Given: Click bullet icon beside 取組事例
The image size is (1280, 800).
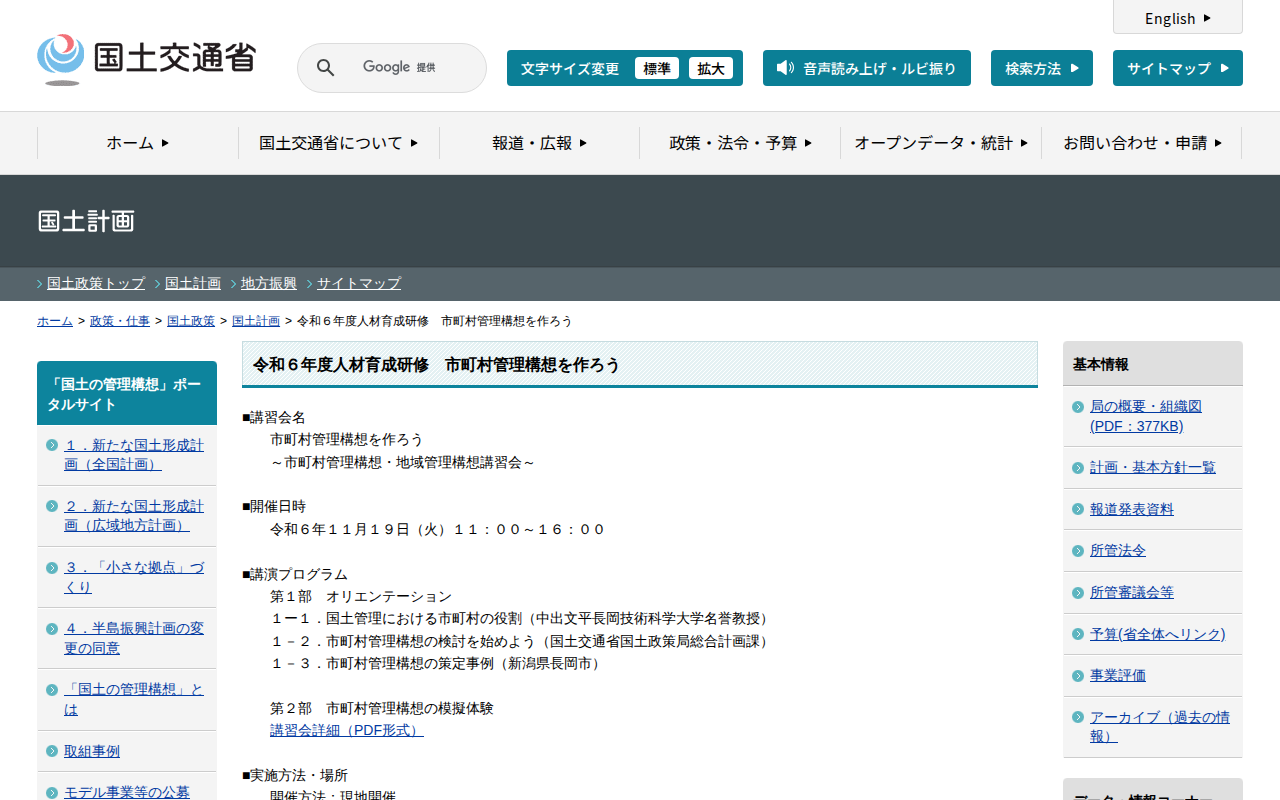Looking at the screenshot, I should [51, 751].
